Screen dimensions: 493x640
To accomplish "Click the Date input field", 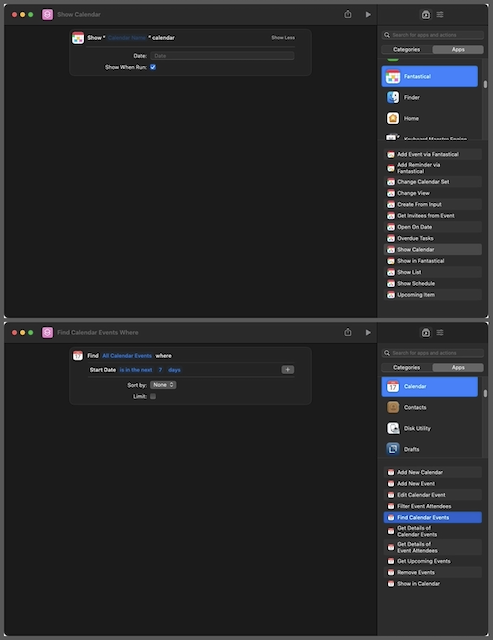I will point(222,56).
